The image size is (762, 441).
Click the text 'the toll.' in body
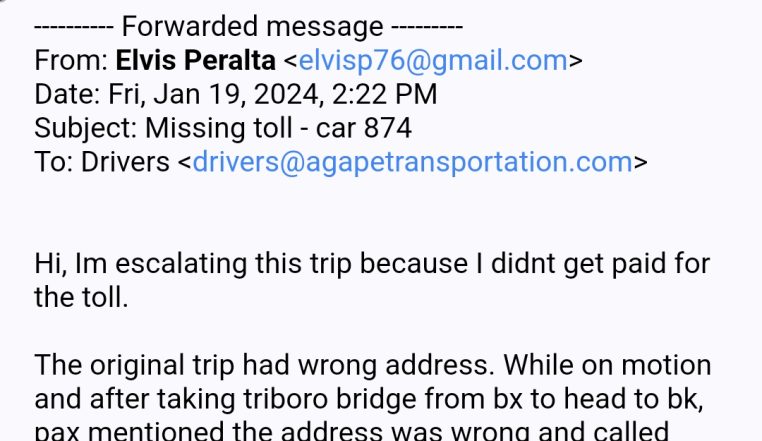point(81,298)
